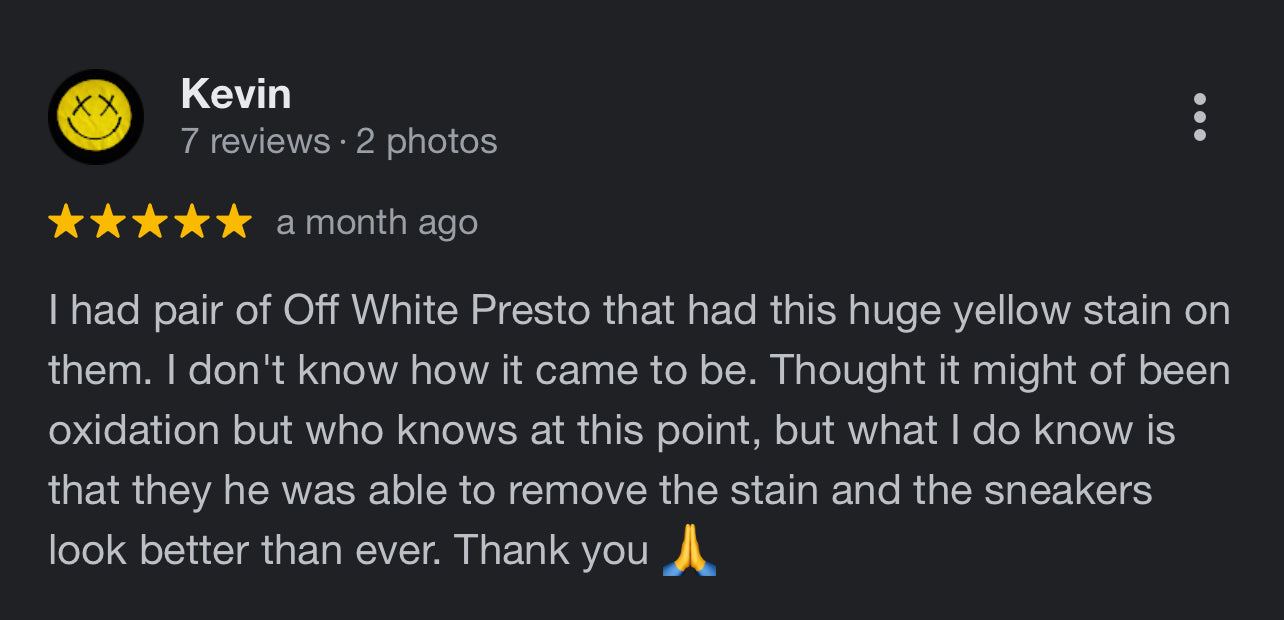Click Kevin's yellow smiley profile avatar

pyautogui.click(x=96, y=117)
